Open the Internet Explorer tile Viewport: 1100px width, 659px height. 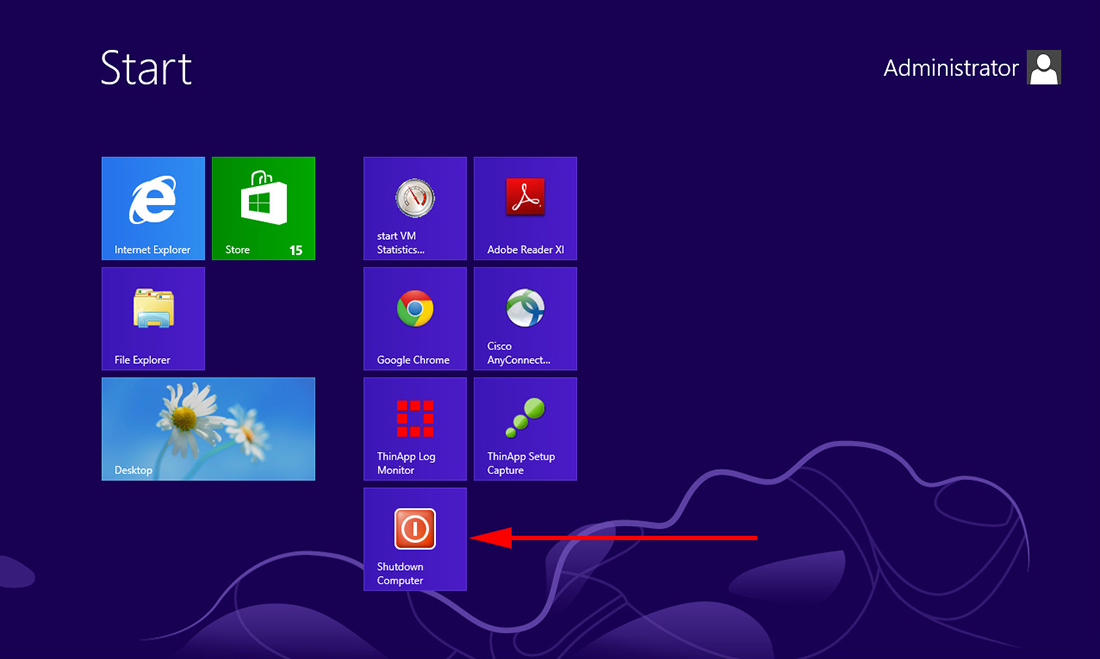tap(153, 208)
